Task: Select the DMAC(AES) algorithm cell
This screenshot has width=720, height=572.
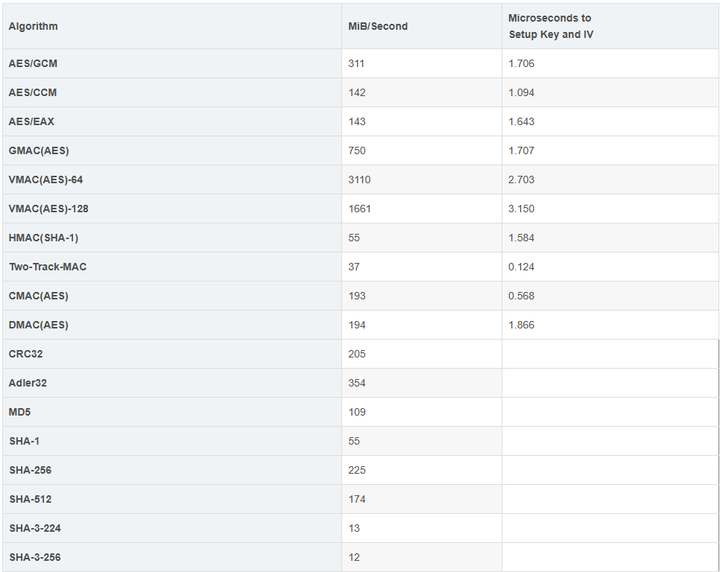Action: 172,325
